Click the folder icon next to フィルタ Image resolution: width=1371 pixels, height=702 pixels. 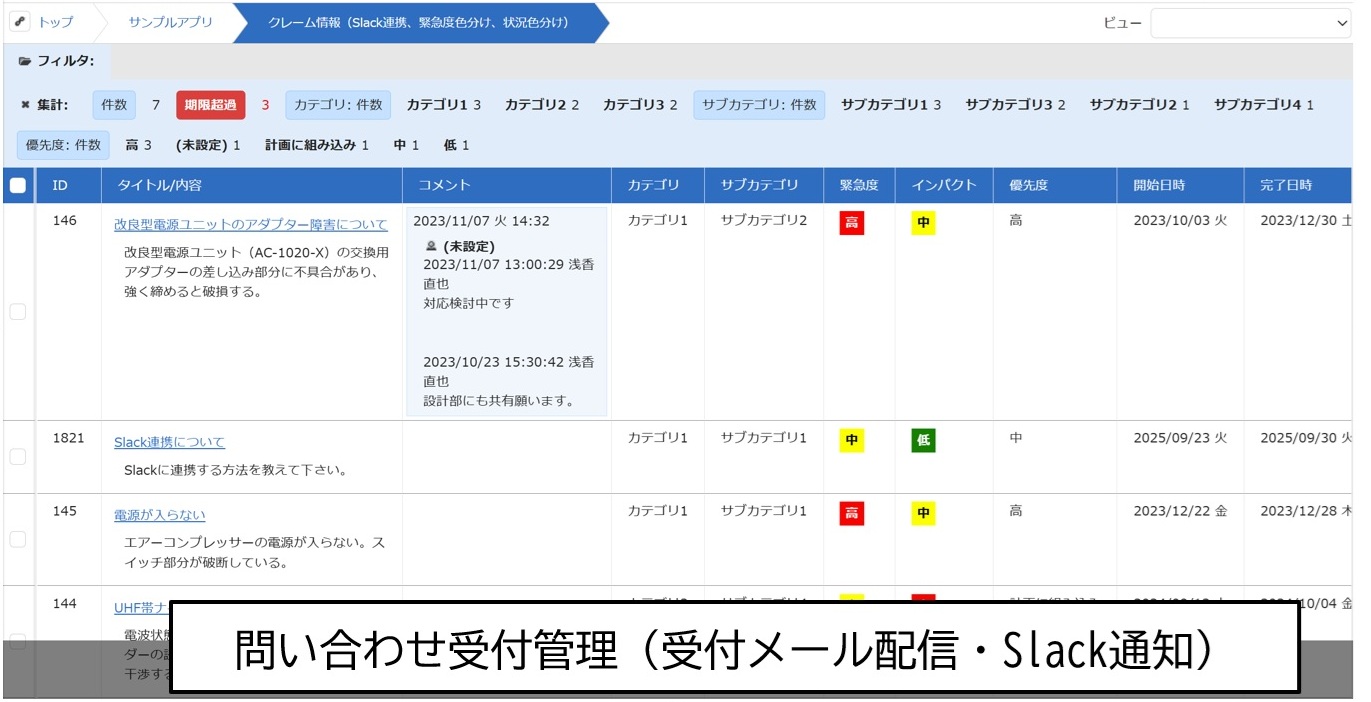(25, 61)
